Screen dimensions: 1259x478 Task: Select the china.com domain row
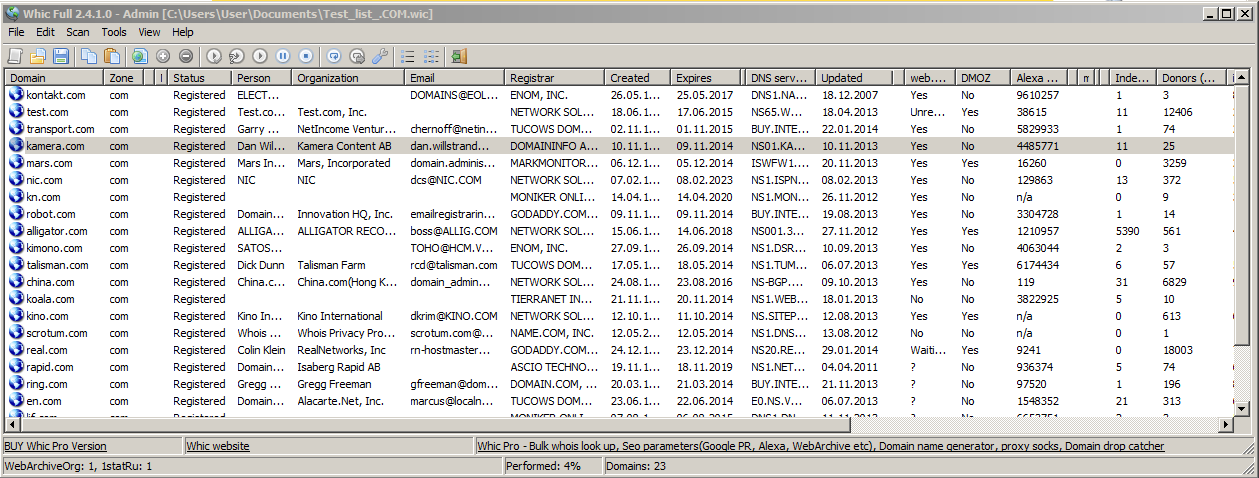(617, 282)
